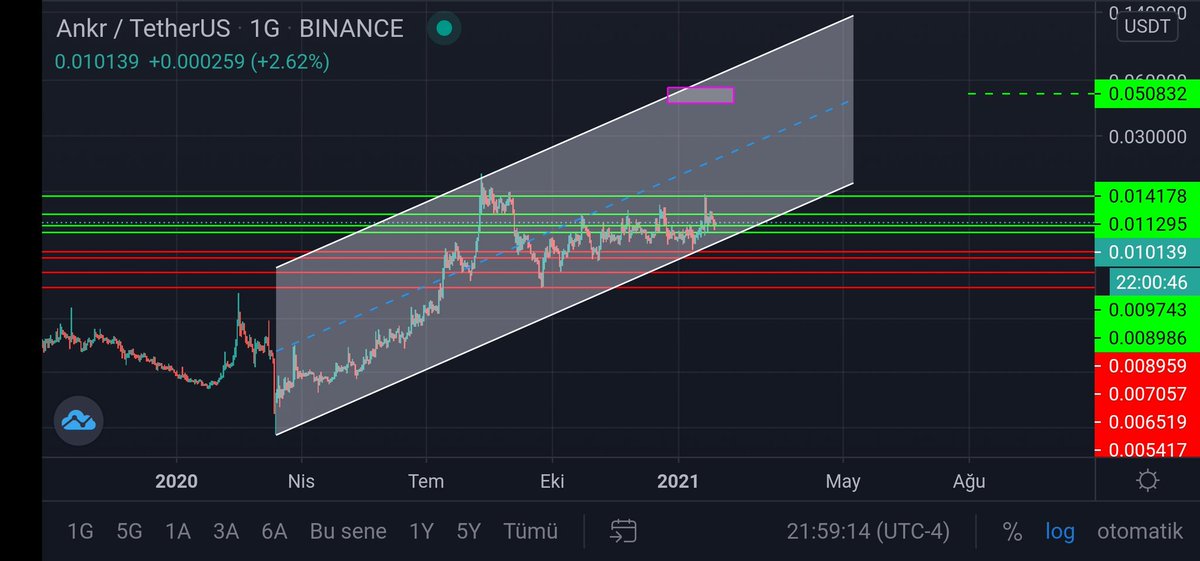Click the +0.000259 (+2.62%) change value
Screen dimensions: 1200x561
tap(239, 62)
